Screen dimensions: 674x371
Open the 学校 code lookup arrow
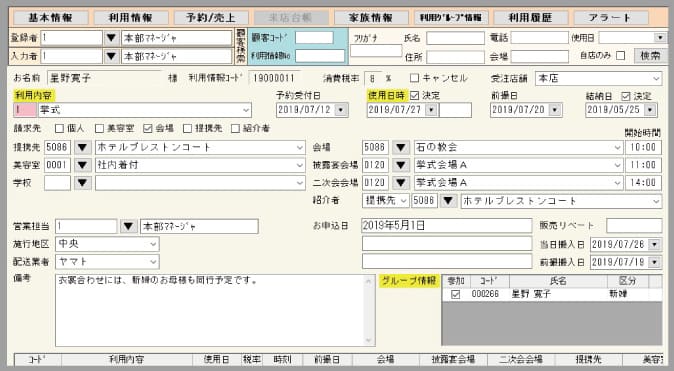coord(83,183)
